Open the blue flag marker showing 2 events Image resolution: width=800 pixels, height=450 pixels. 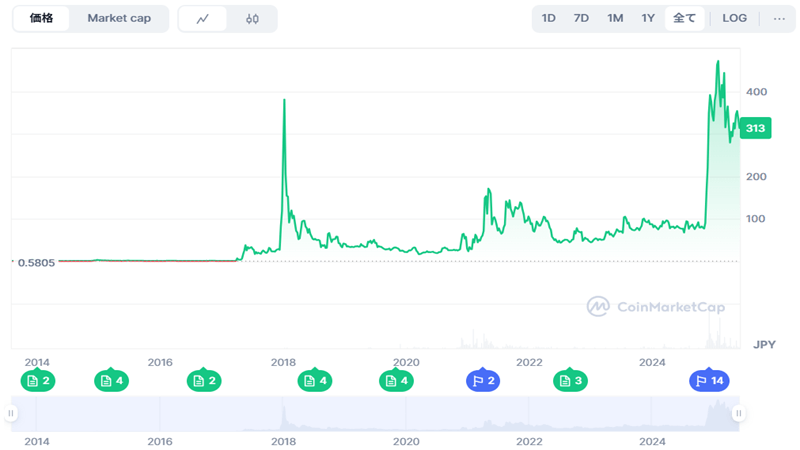pos(483,380)
